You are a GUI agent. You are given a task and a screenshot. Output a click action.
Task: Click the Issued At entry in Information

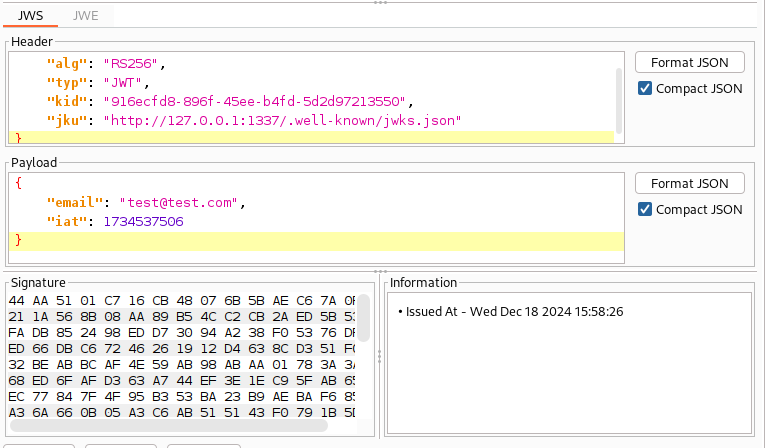[510, 312]
